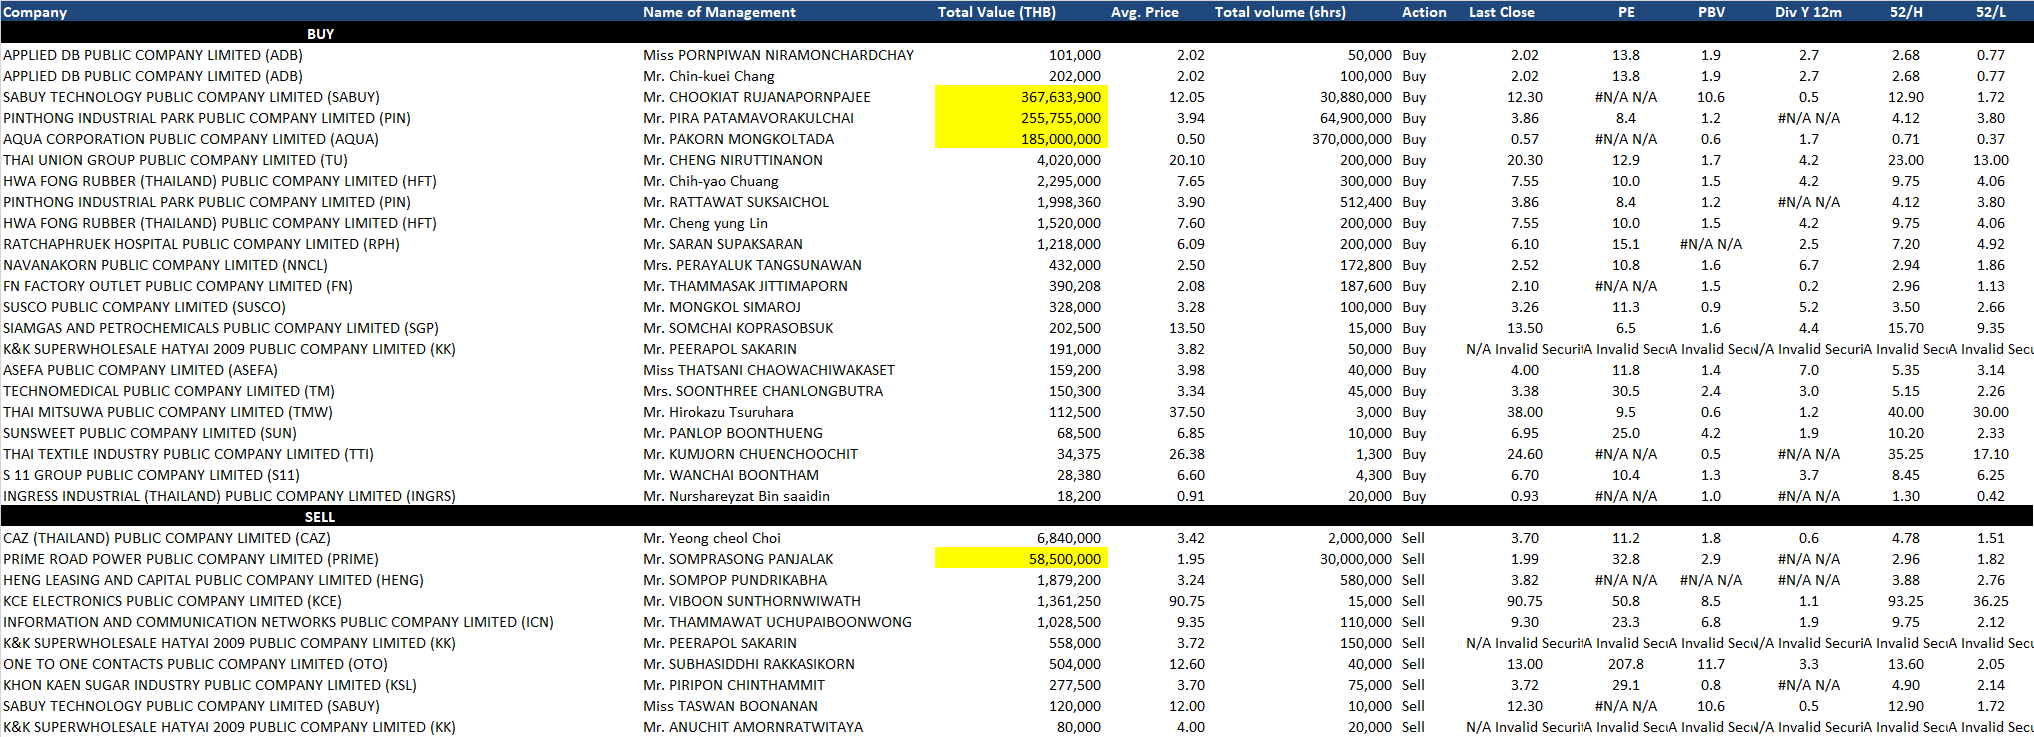Click the Total Value (THB) column header
Viewport: 2034px width, 737px height.
pos(996,12)
